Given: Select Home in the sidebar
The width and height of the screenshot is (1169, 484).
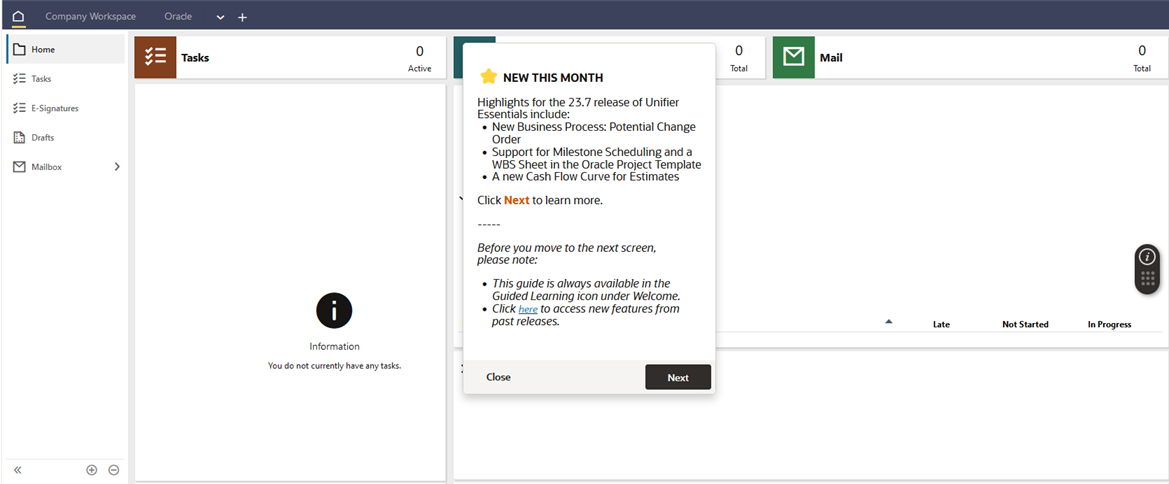Looking at the screenshot, I should pos(66,49).
